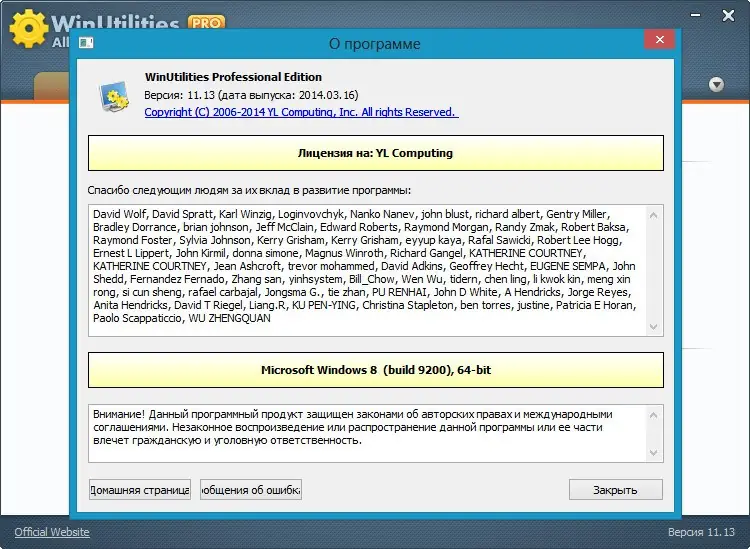750x549 pixels.
Task: Minimize the WinUtilities main window
Action: point(696,15)
